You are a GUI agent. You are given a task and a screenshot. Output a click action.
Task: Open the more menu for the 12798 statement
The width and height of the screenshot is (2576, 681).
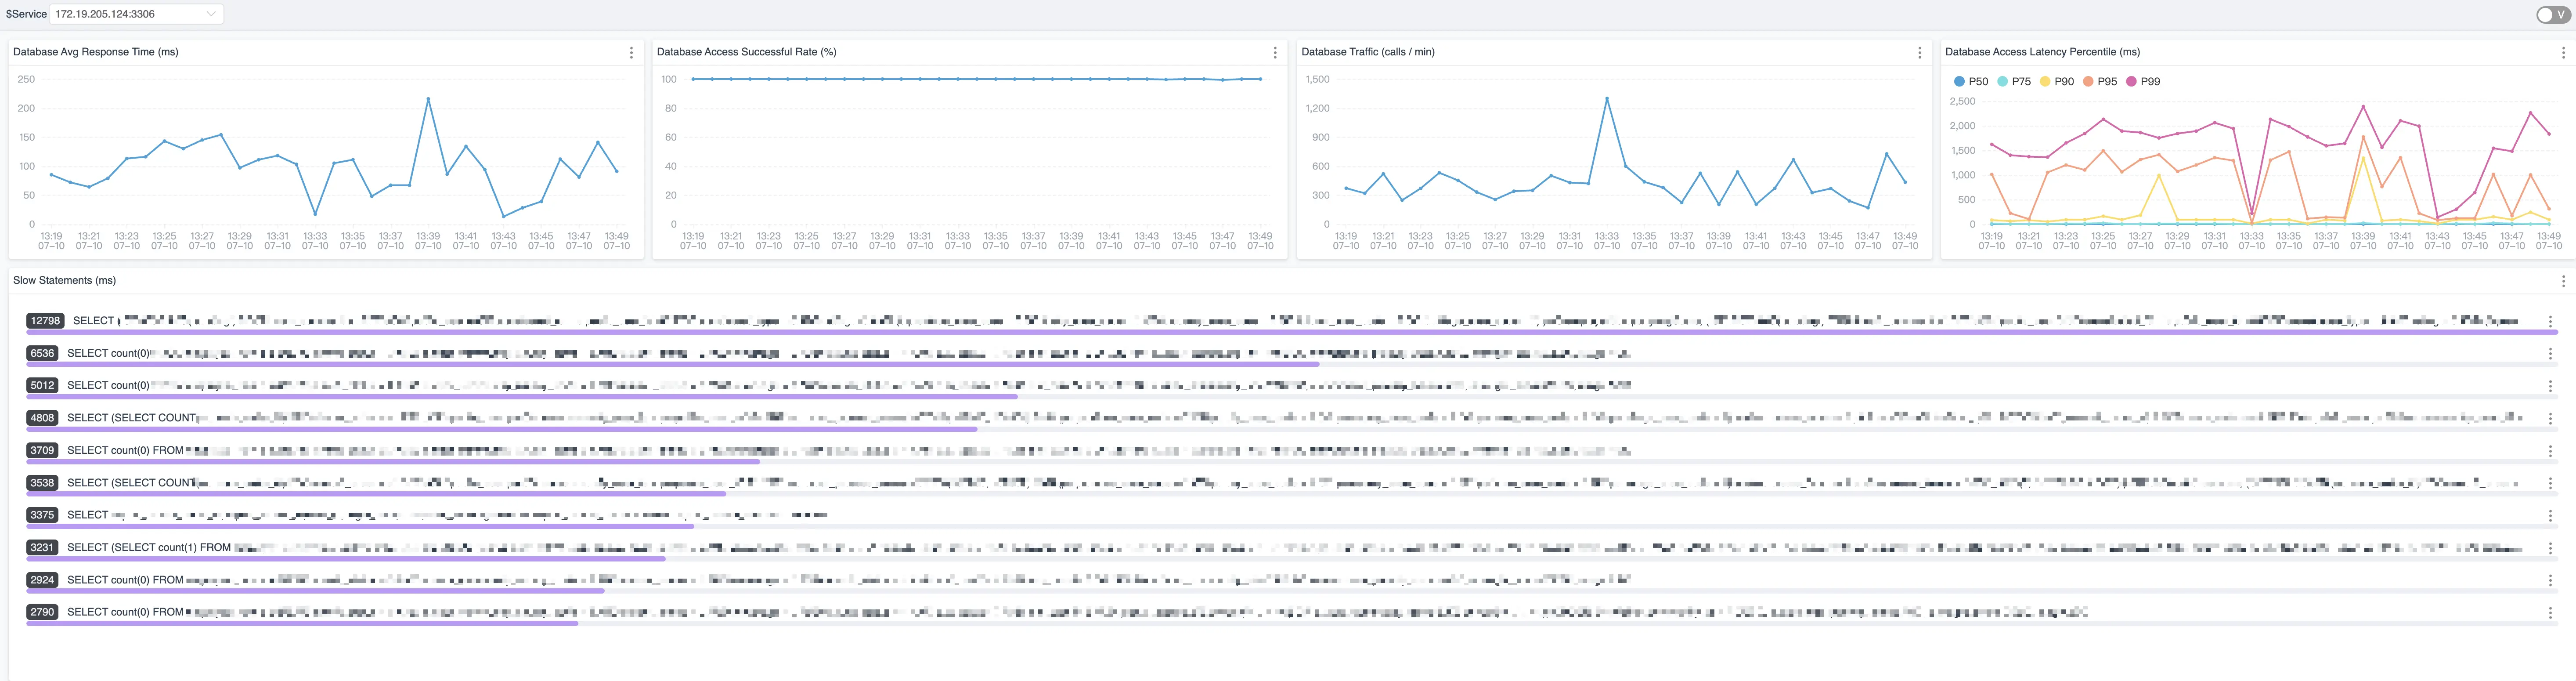(x=2550, y=321)
